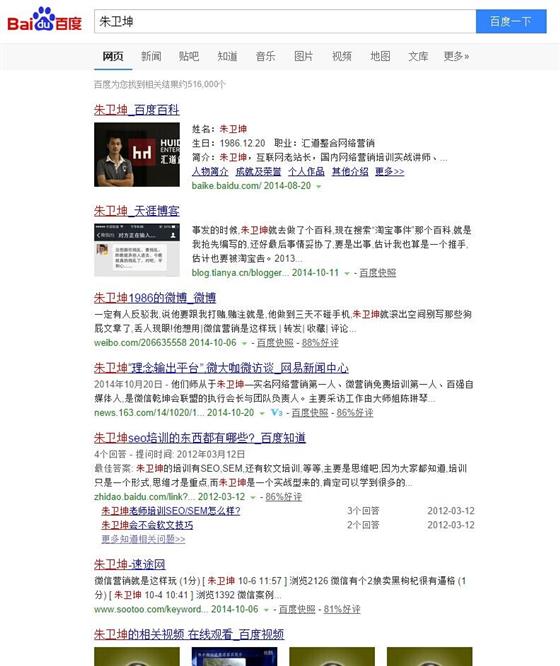This screenshot has height=666, width=560.
Task: Open the 朱卫坤_百度百科 result title
Action: pos(136,110)
